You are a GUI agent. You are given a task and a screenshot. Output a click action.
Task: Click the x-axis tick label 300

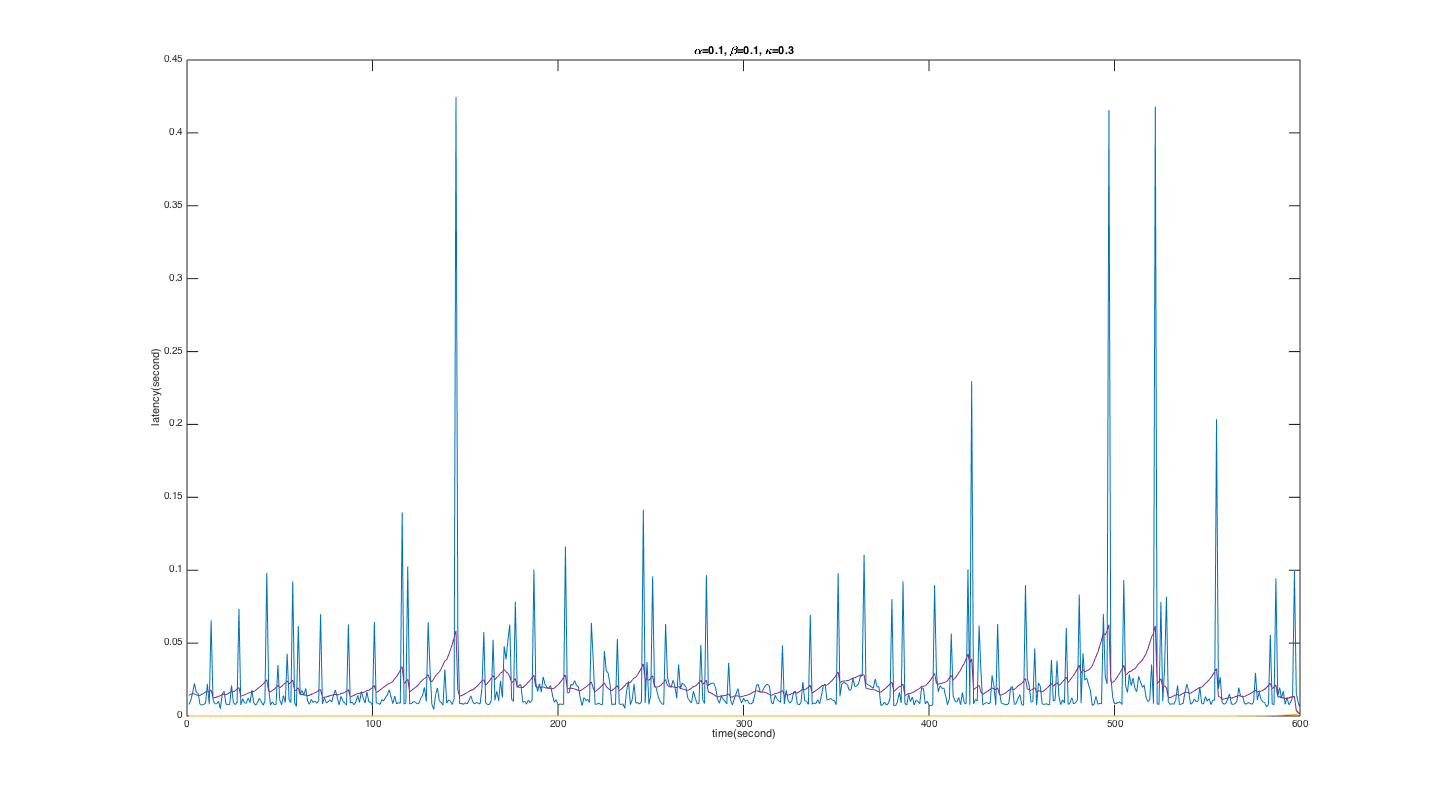pos(743,724)
